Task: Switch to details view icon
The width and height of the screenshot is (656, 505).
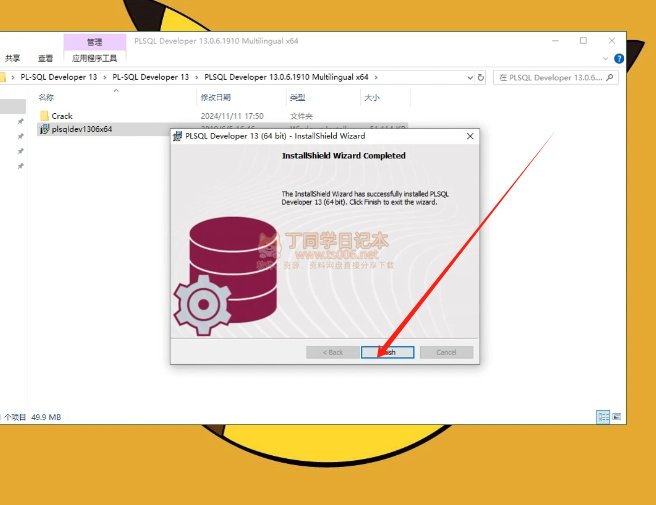Action: click(603, 417)
